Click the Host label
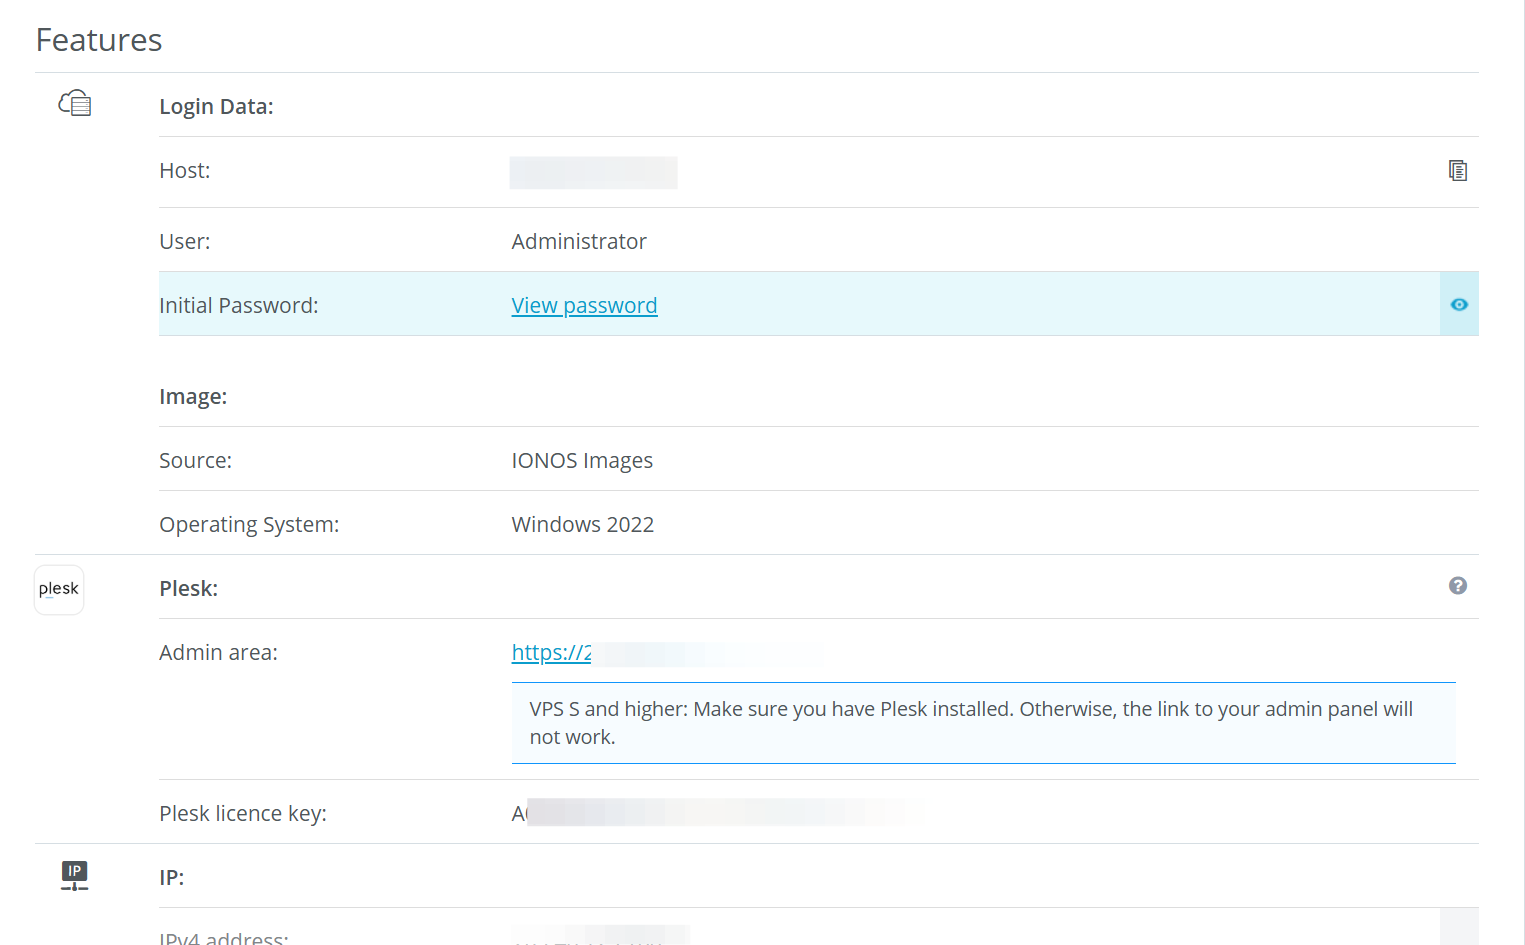Screen dimensions: 1525x945 (185, 171)
